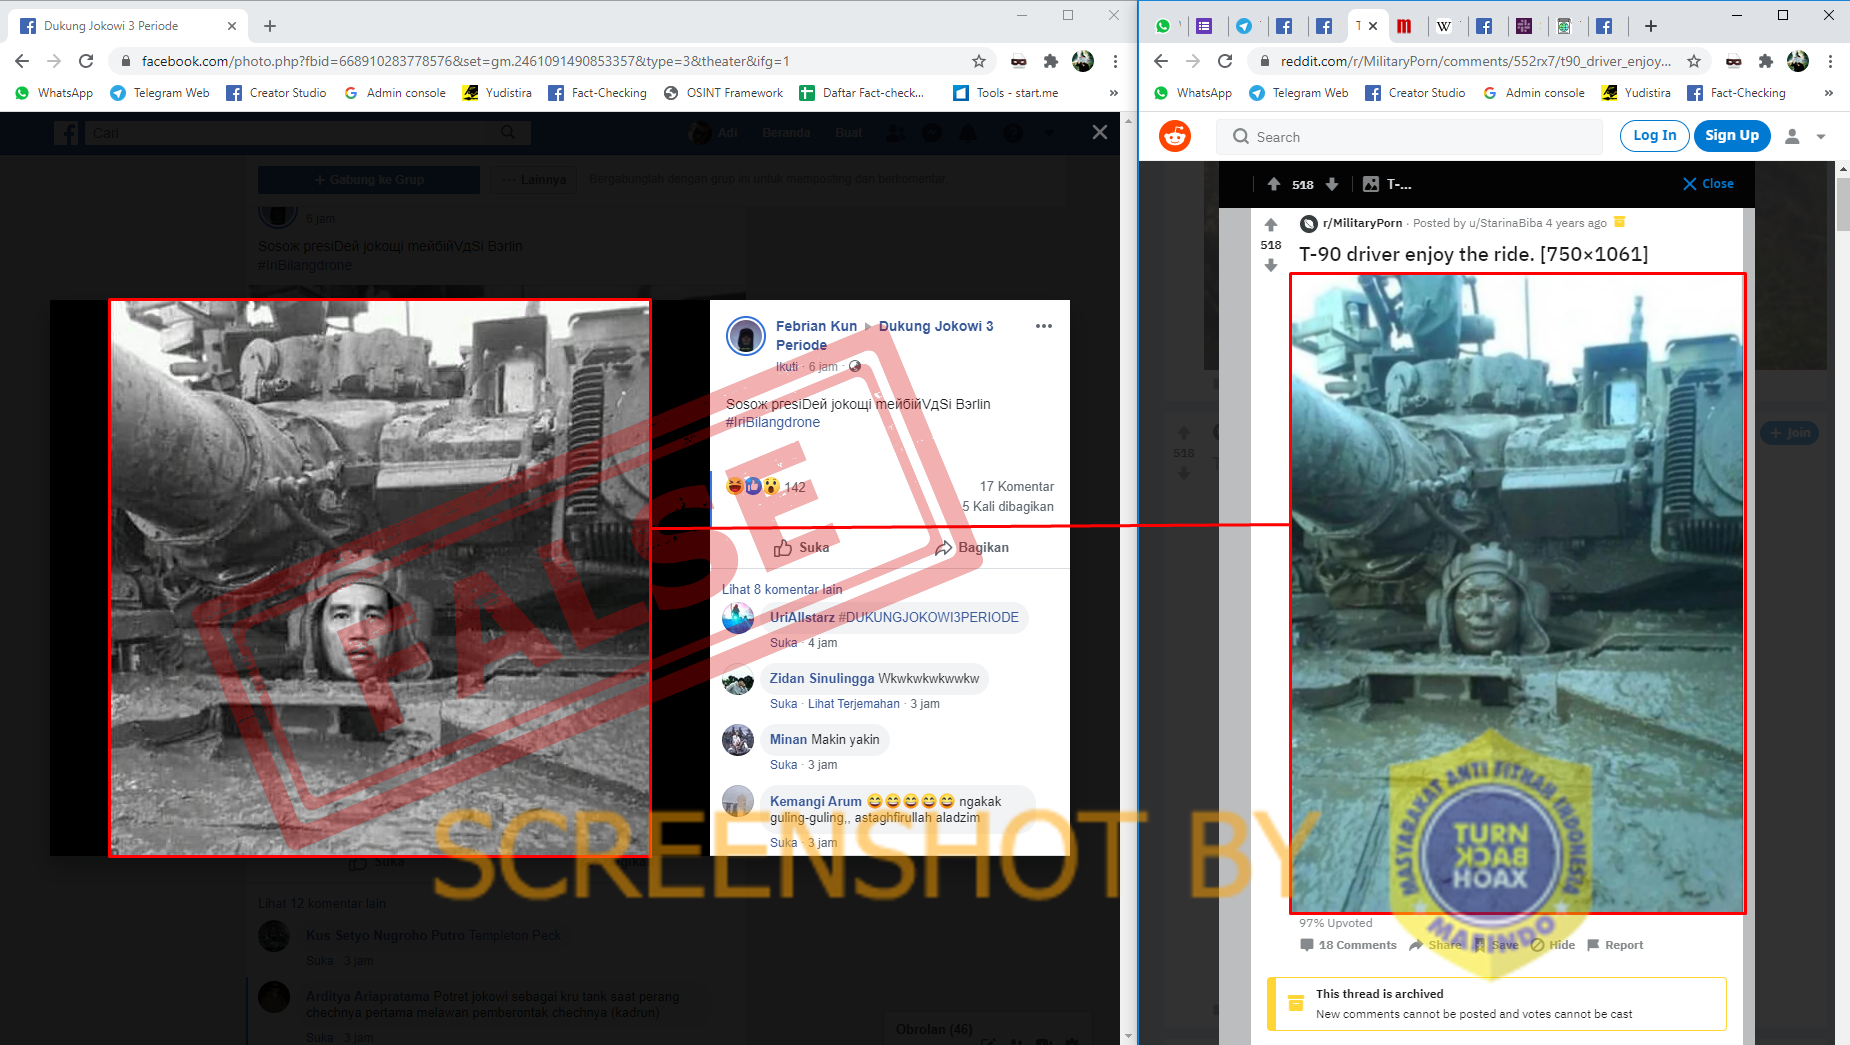
Task: Switch to the Slack tab
Action: pos(1524,26)
